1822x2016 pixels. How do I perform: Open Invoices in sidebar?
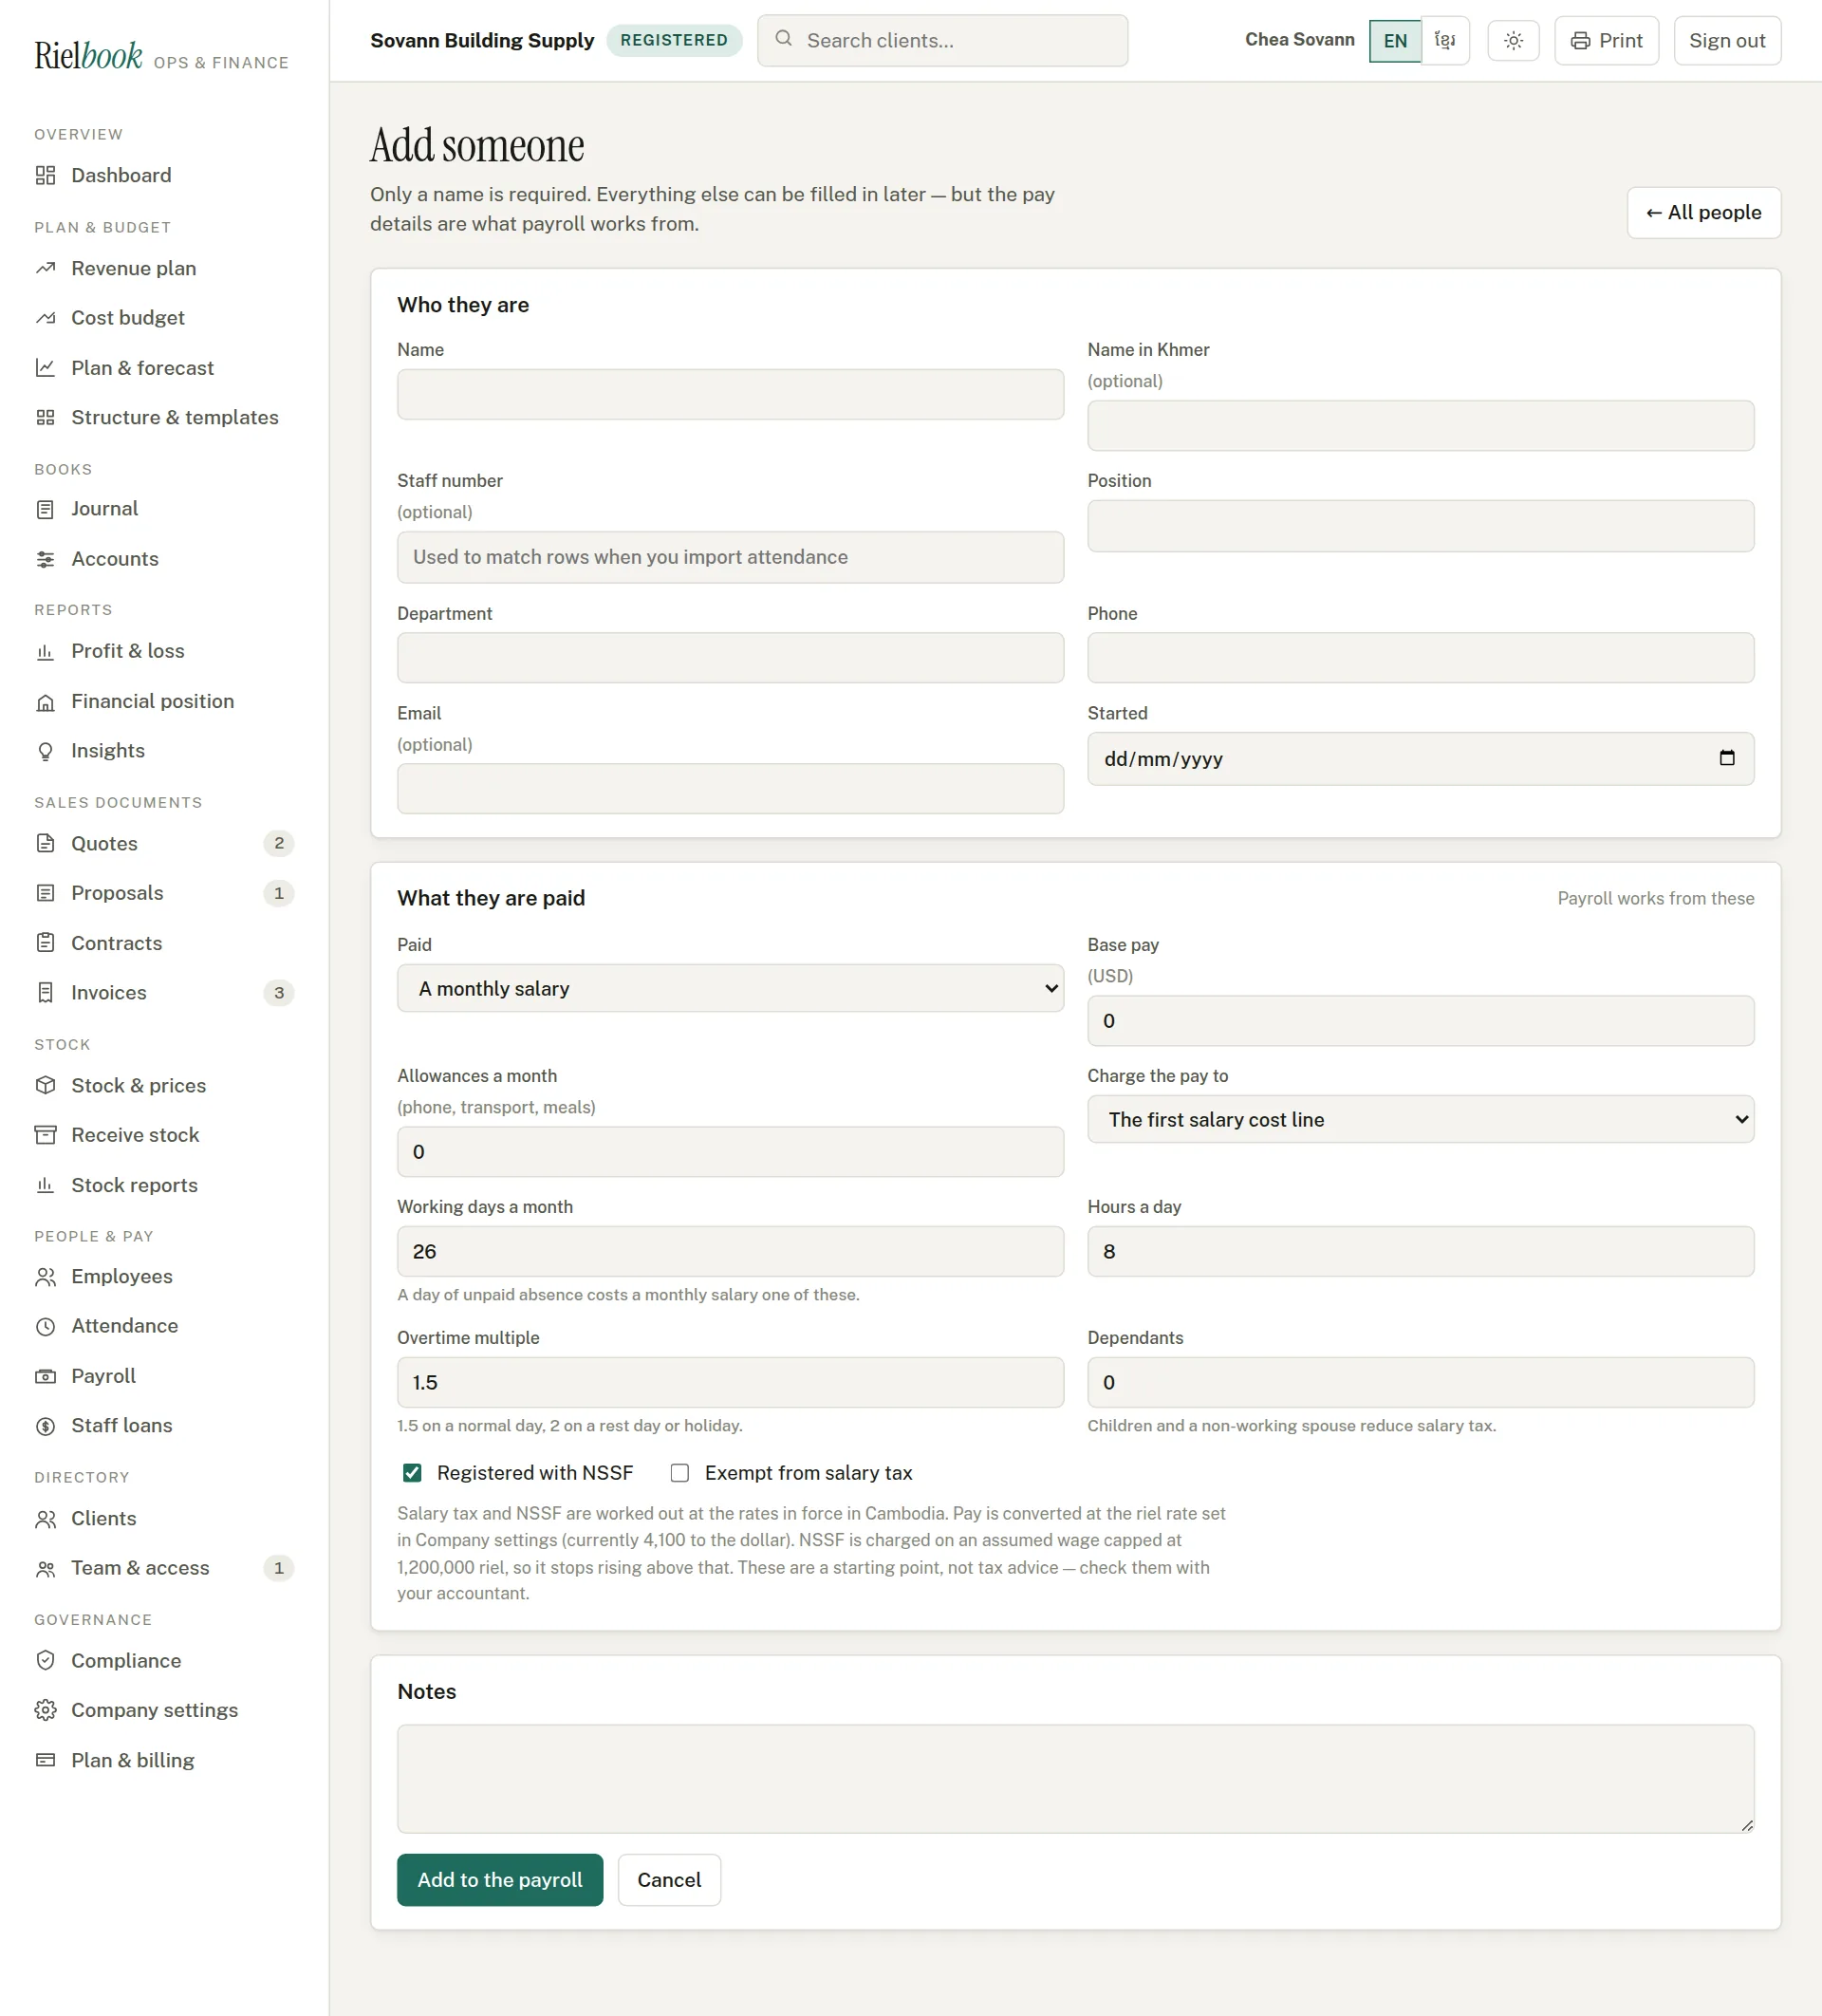(164, 993)
